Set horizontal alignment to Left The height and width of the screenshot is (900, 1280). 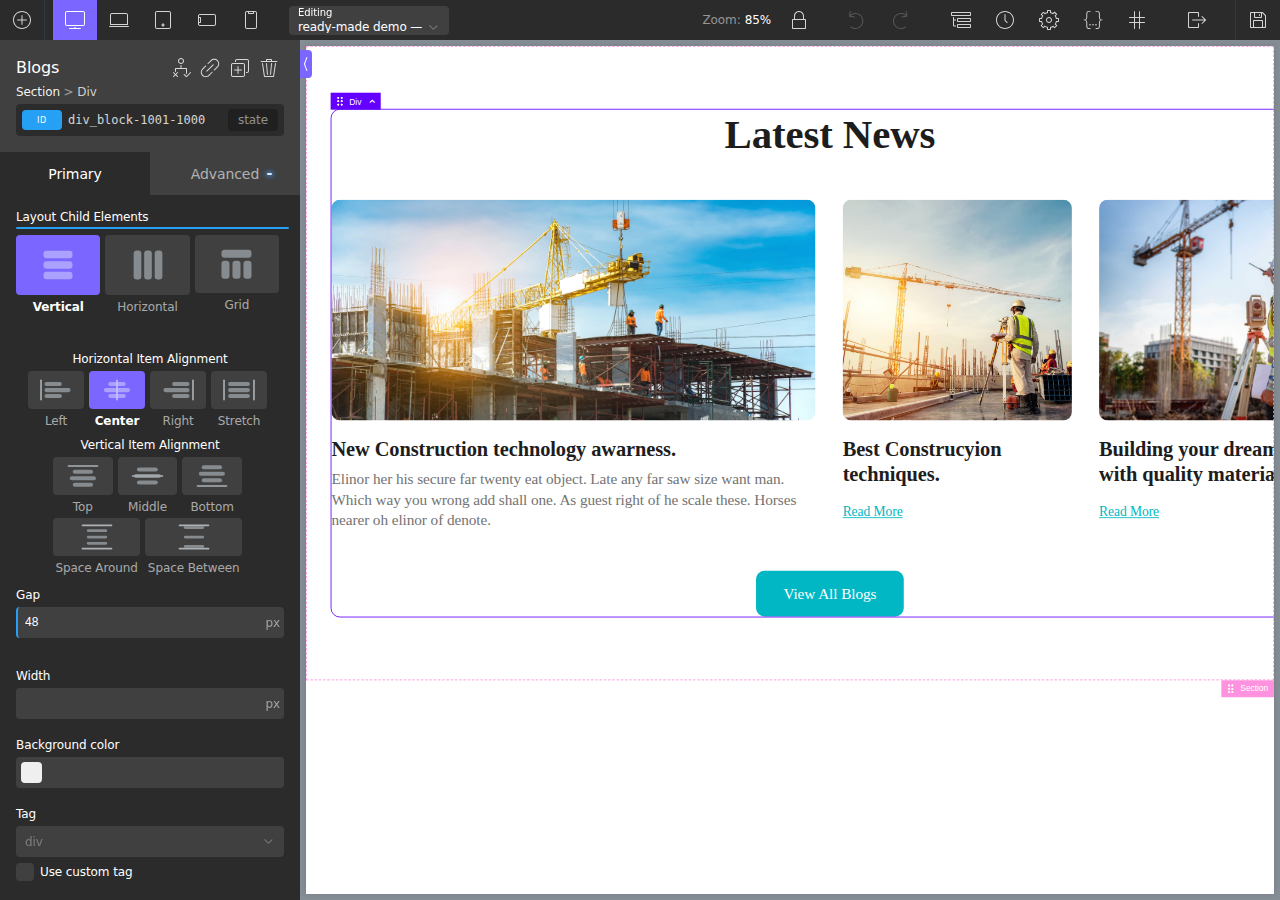pyautogui.click(x=56, y=390)
